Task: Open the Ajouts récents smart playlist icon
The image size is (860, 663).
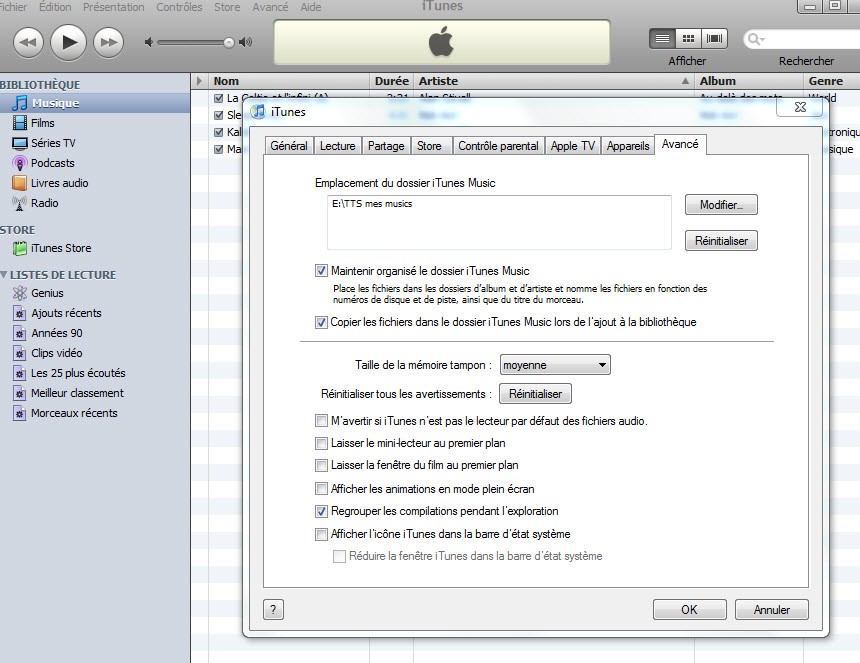Action: [x=20, y=313]
